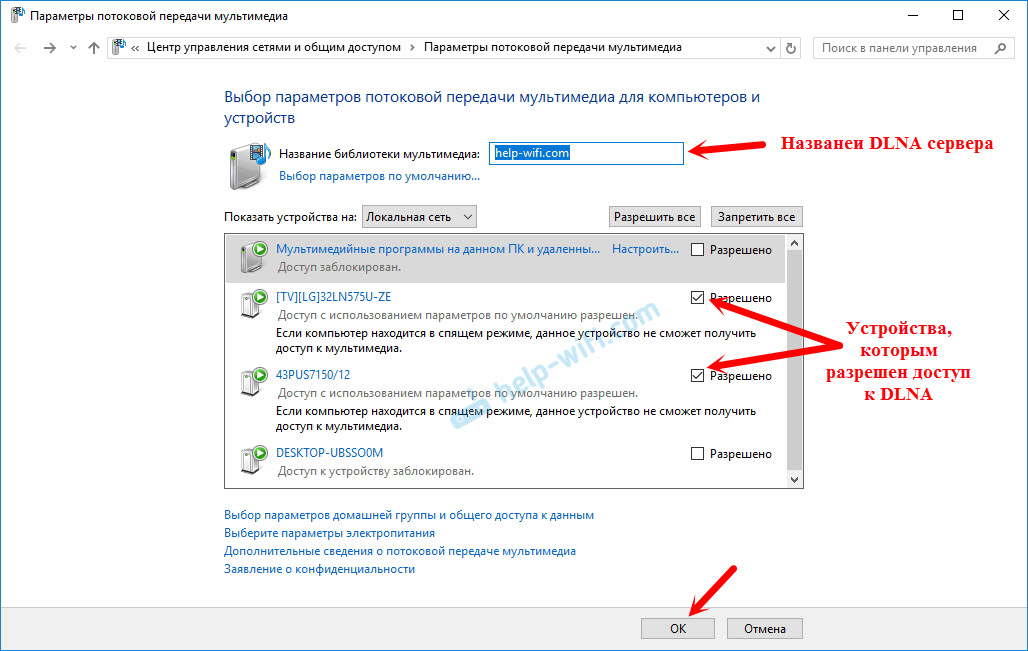
Task: Open 'Настроить...' link for multimedia programs
Action: point(645,249)
